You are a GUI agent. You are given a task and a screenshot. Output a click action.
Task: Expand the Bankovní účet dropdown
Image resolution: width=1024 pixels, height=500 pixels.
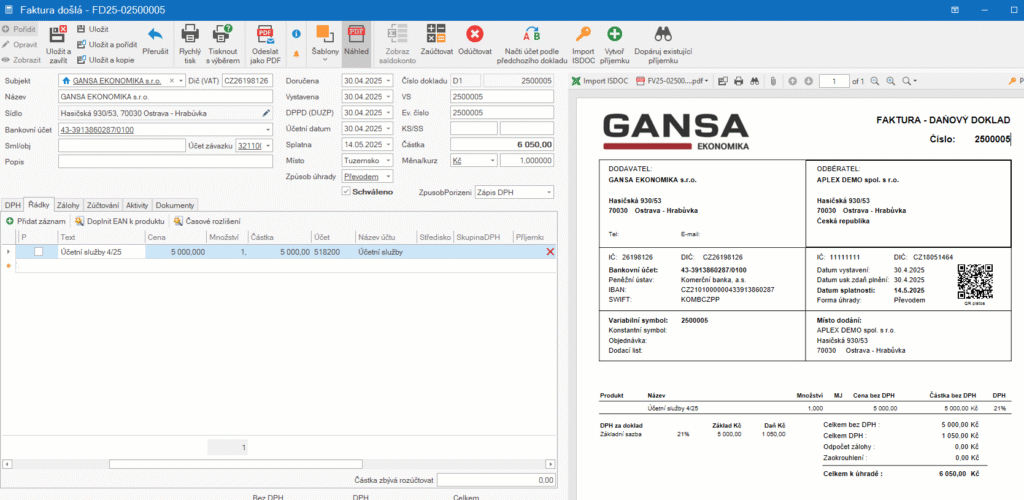click(268, 129)
